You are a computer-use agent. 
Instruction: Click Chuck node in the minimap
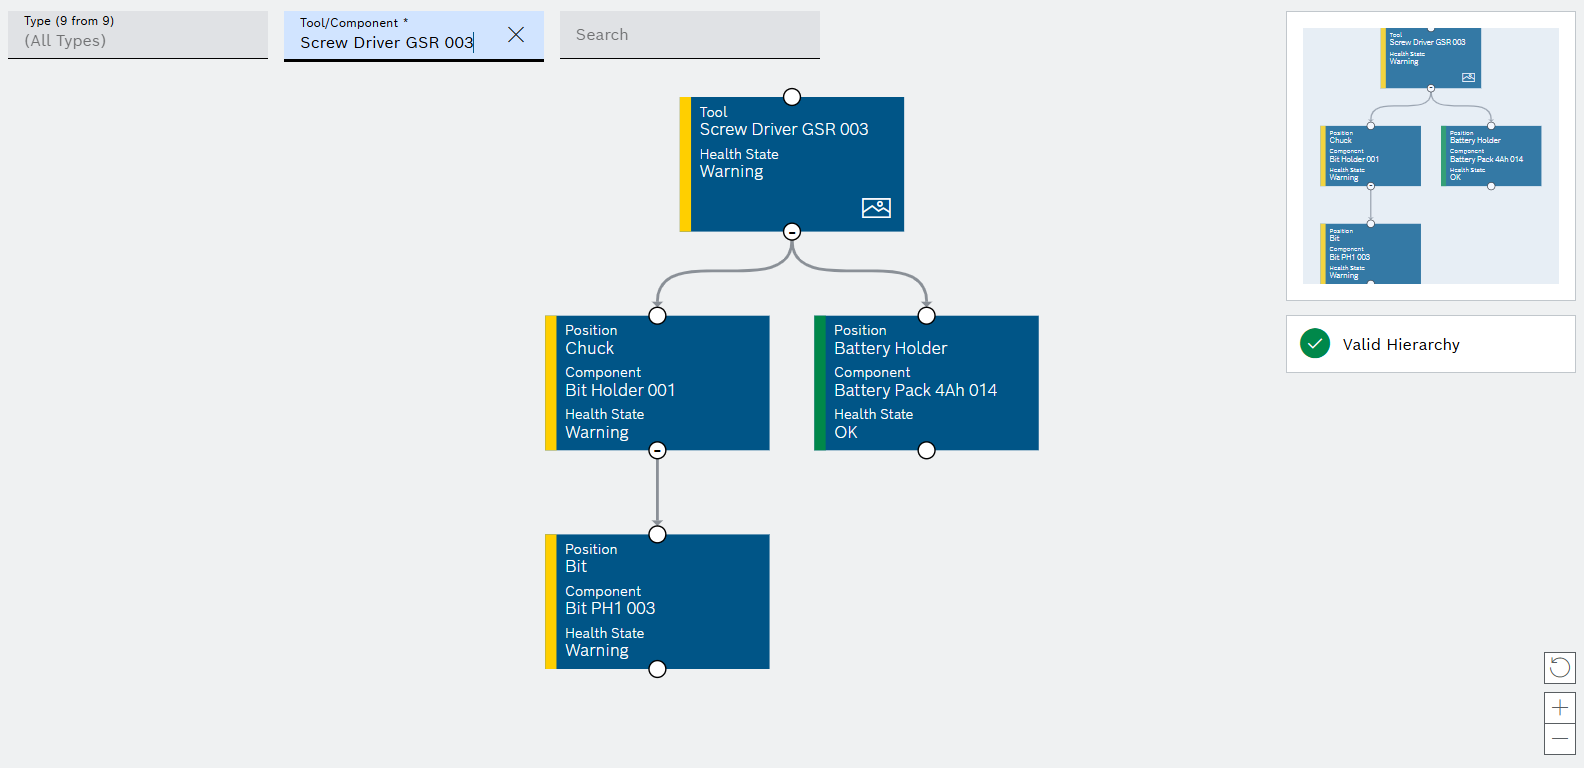pyautogui.click(x=1371, y=156)
